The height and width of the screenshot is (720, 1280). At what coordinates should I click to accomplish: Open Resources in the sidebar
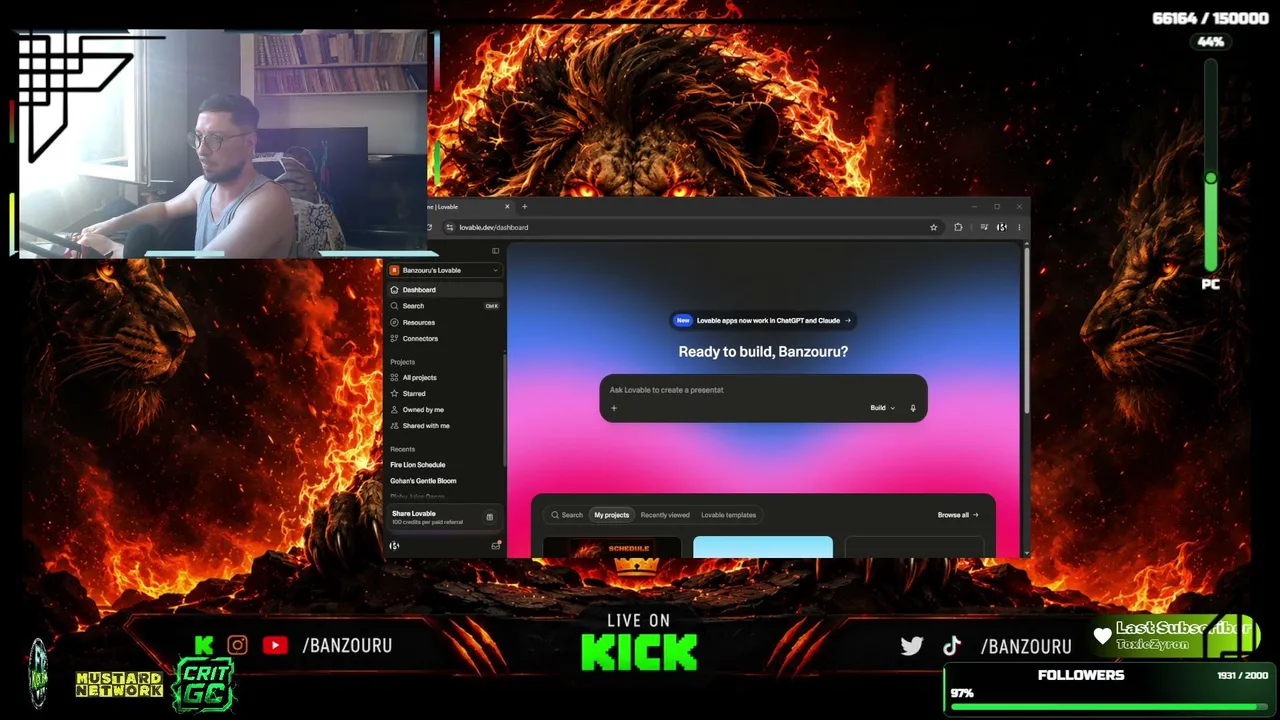pos(444,322)
